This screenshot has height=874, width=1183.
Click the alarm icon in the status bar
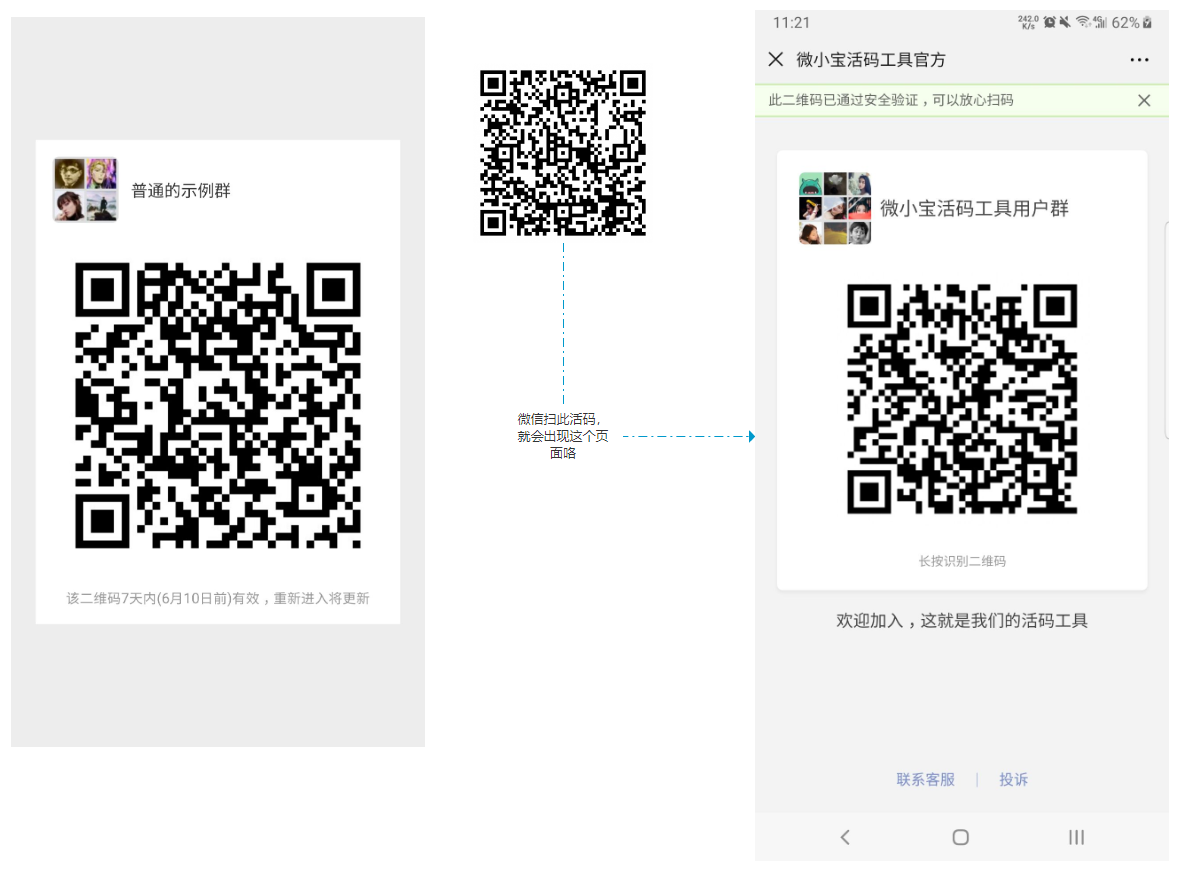1049,22
